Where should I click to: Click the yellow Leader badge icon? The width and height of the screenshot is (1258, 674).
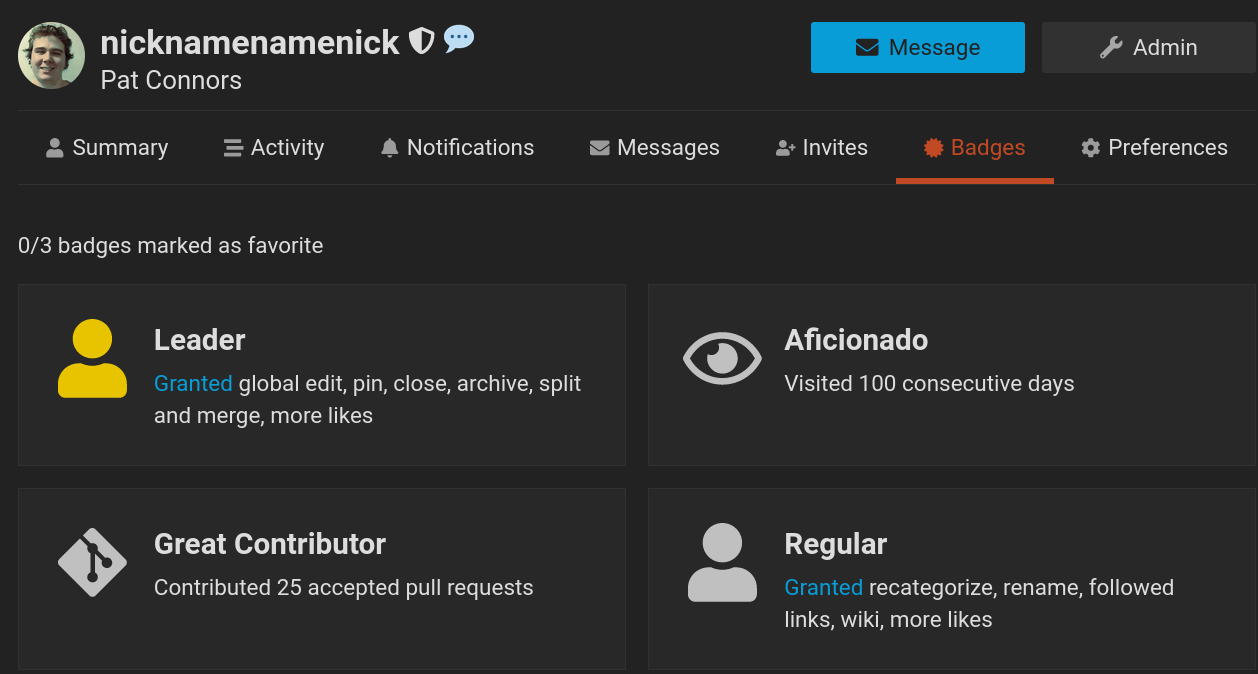(x=92, y=359)
